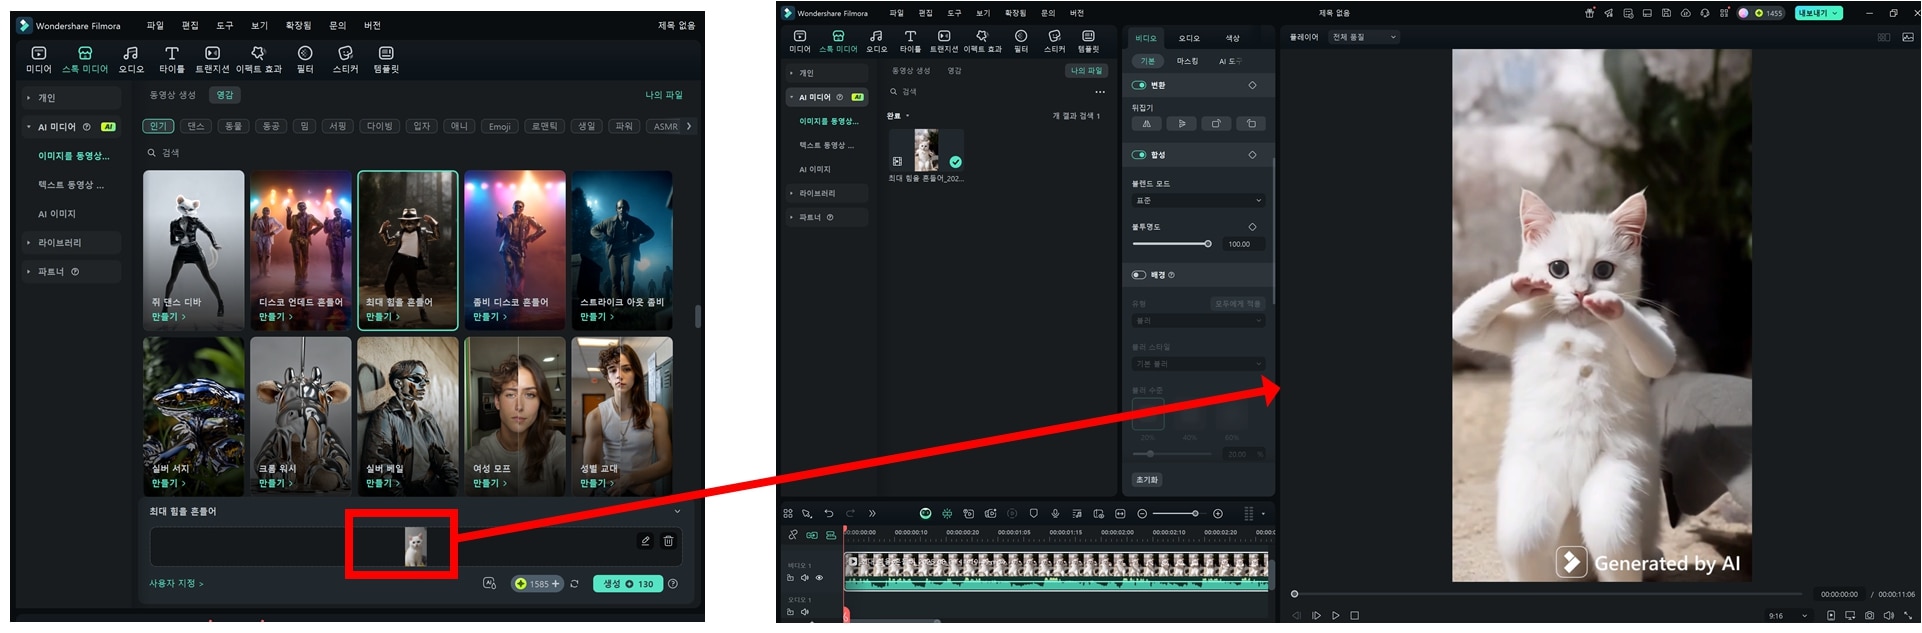Toggle the 합성 switch
Screen dimensions: 1922x633
coord(1139,155)
